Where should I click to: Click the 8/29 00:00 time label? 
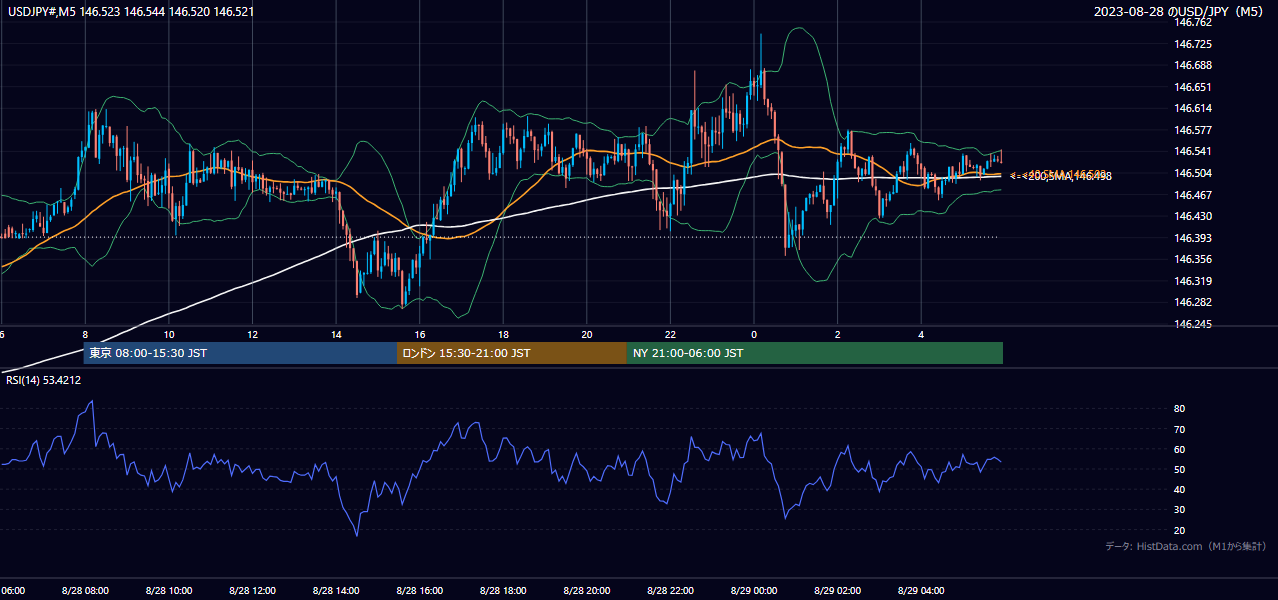pyautogui.click(x=754, y=590)
